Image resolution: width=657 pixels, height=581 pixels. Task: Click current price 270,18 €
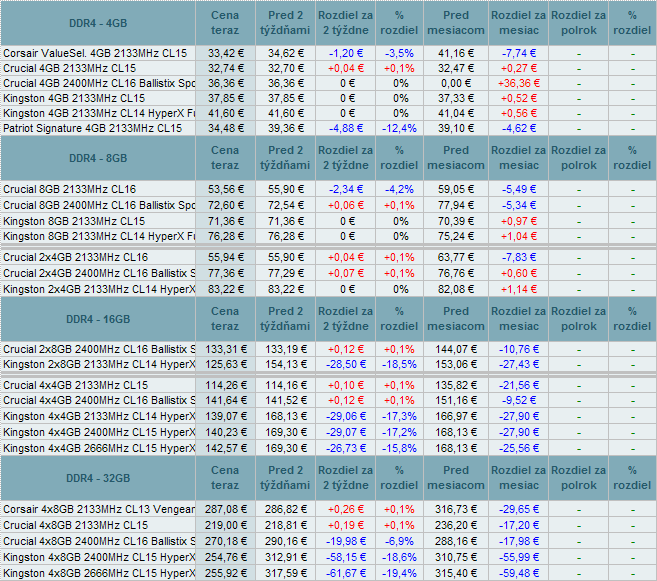pyautogui.click(x=226, y=541)
